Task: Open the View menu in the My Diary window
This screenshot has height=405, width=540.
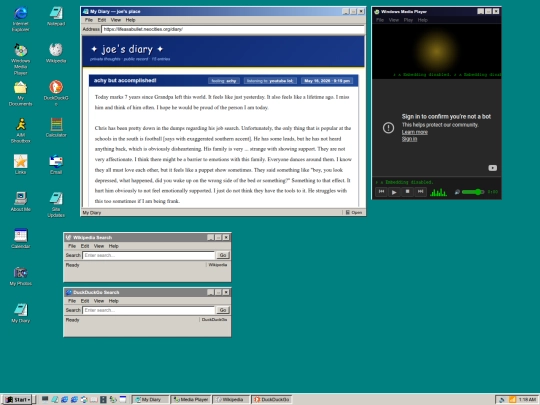Action: [116, 20]
